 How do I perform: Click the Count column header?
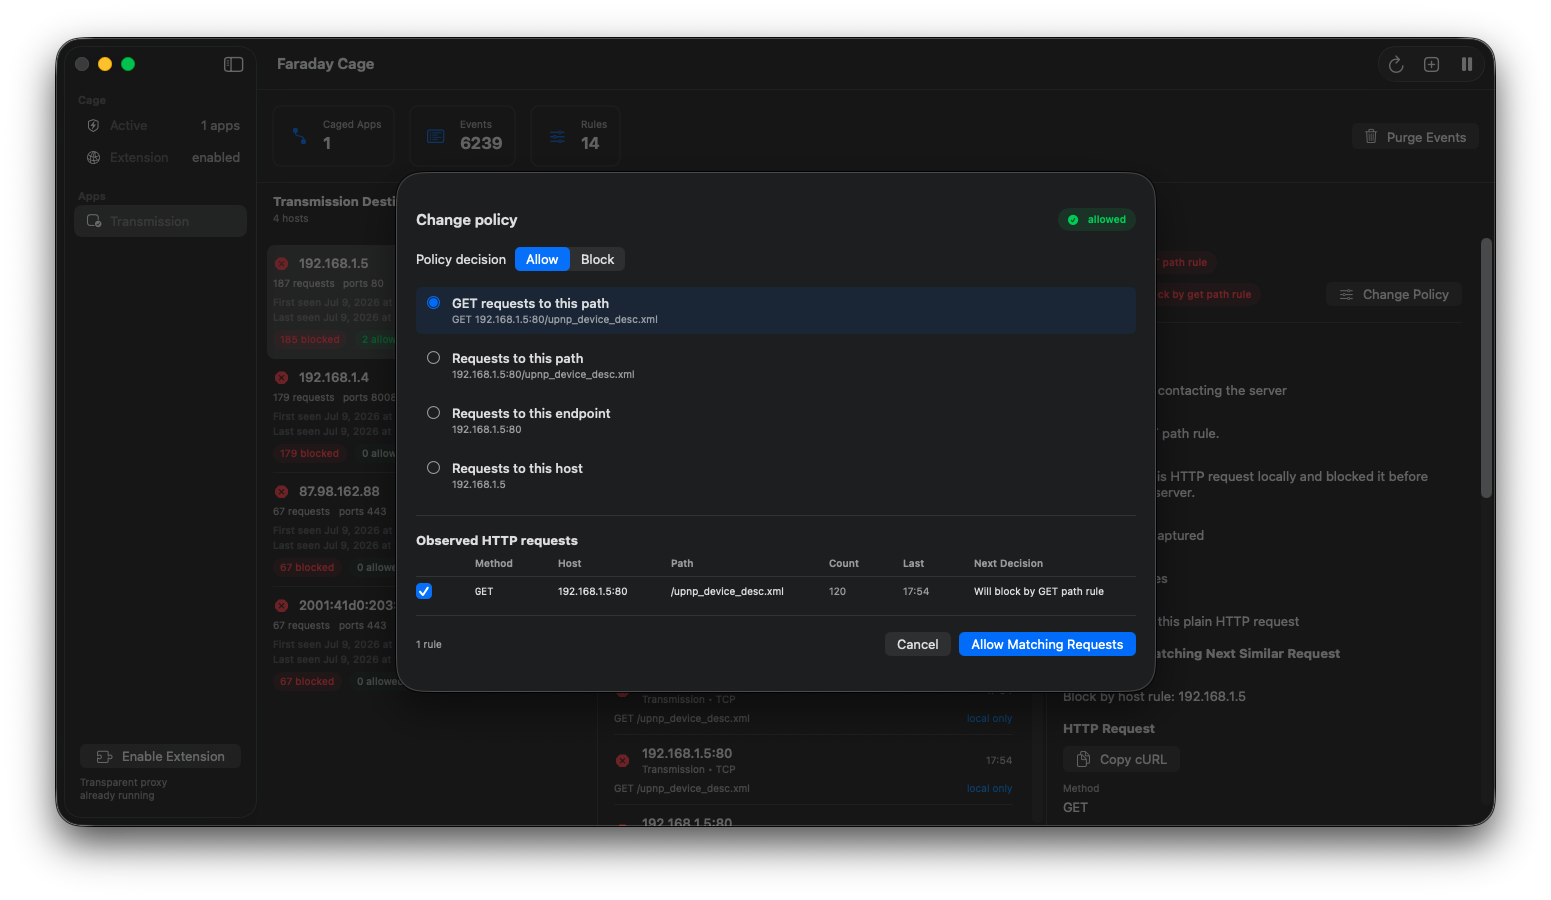844,564
